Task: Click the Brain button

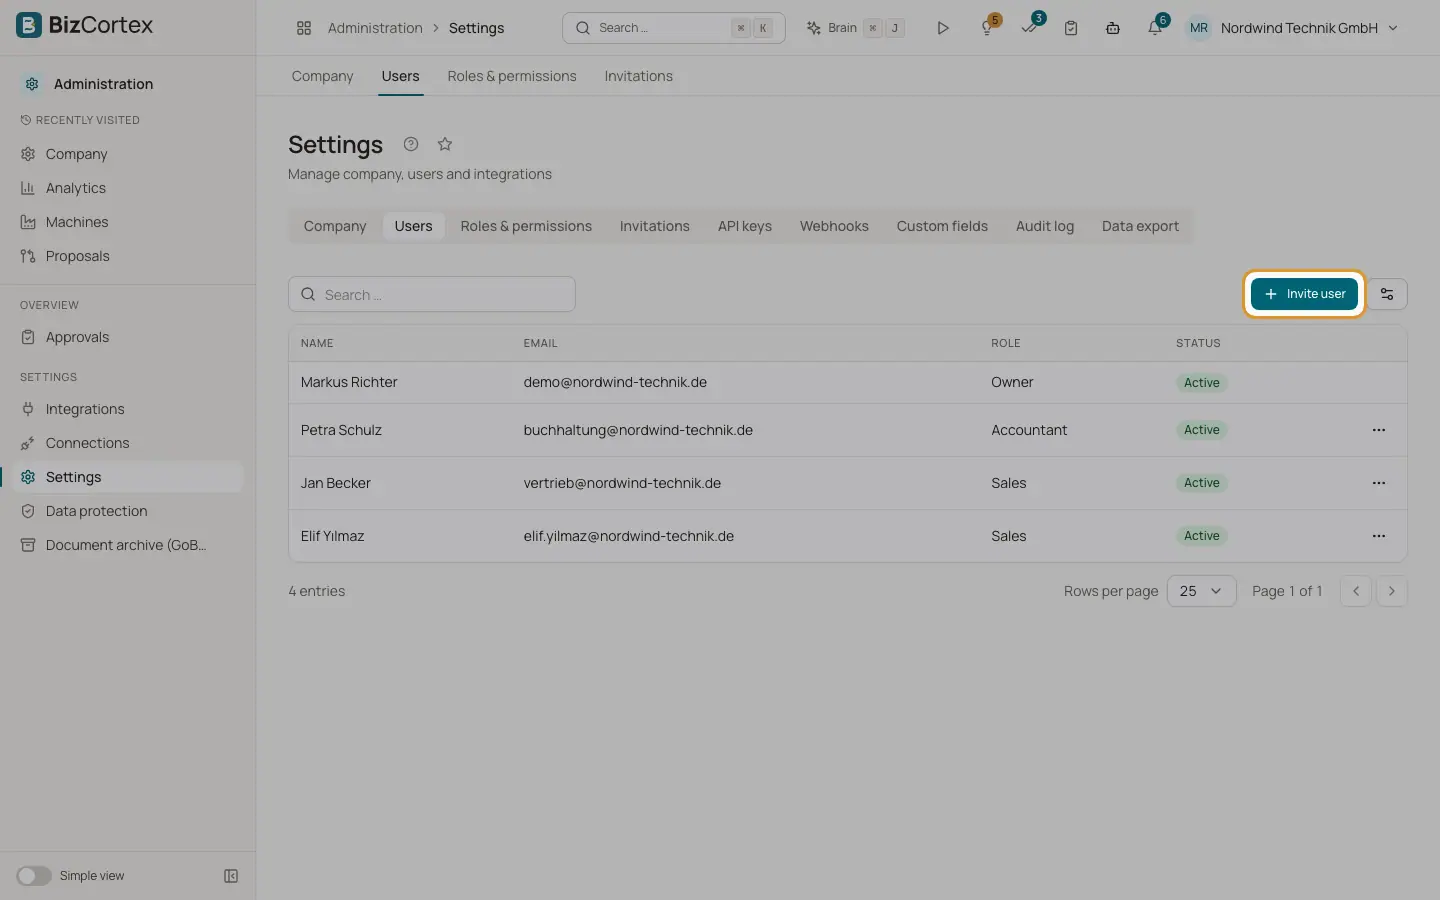Action: click(855, 28)
